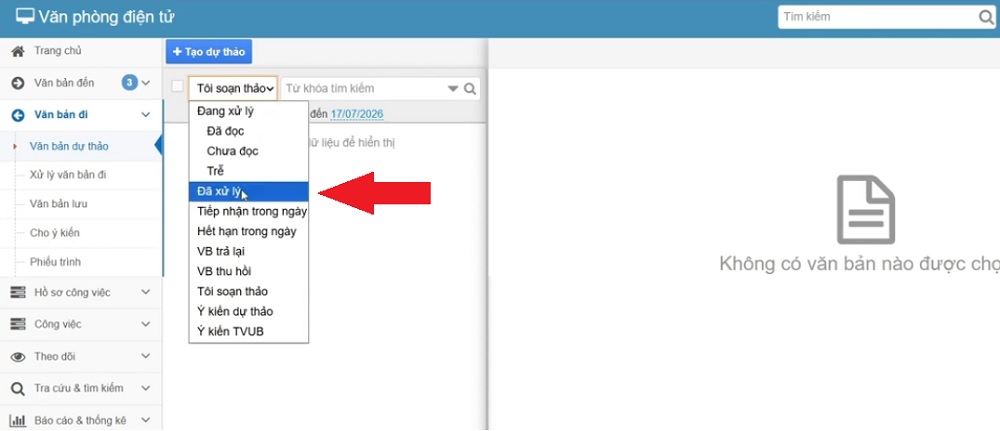Select VB trả lại option
This screenshot has width=1000, height=431.
249,251
